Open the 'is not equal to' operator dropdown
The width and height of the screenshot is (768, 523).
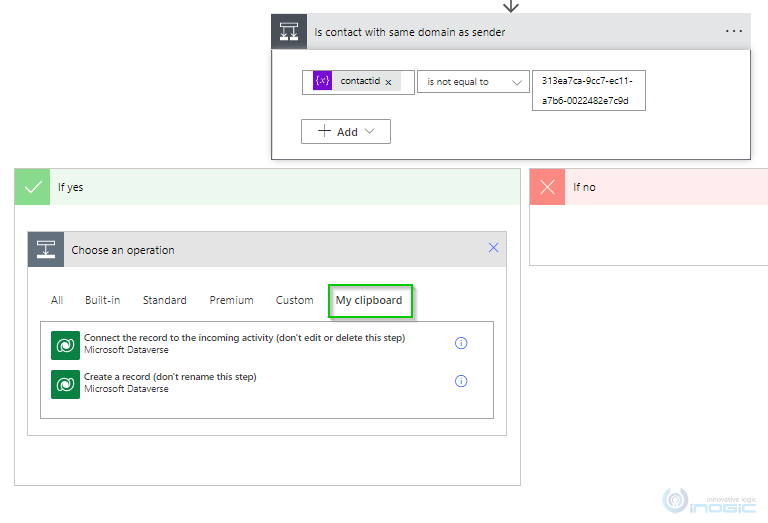click(x=472, y=82)
